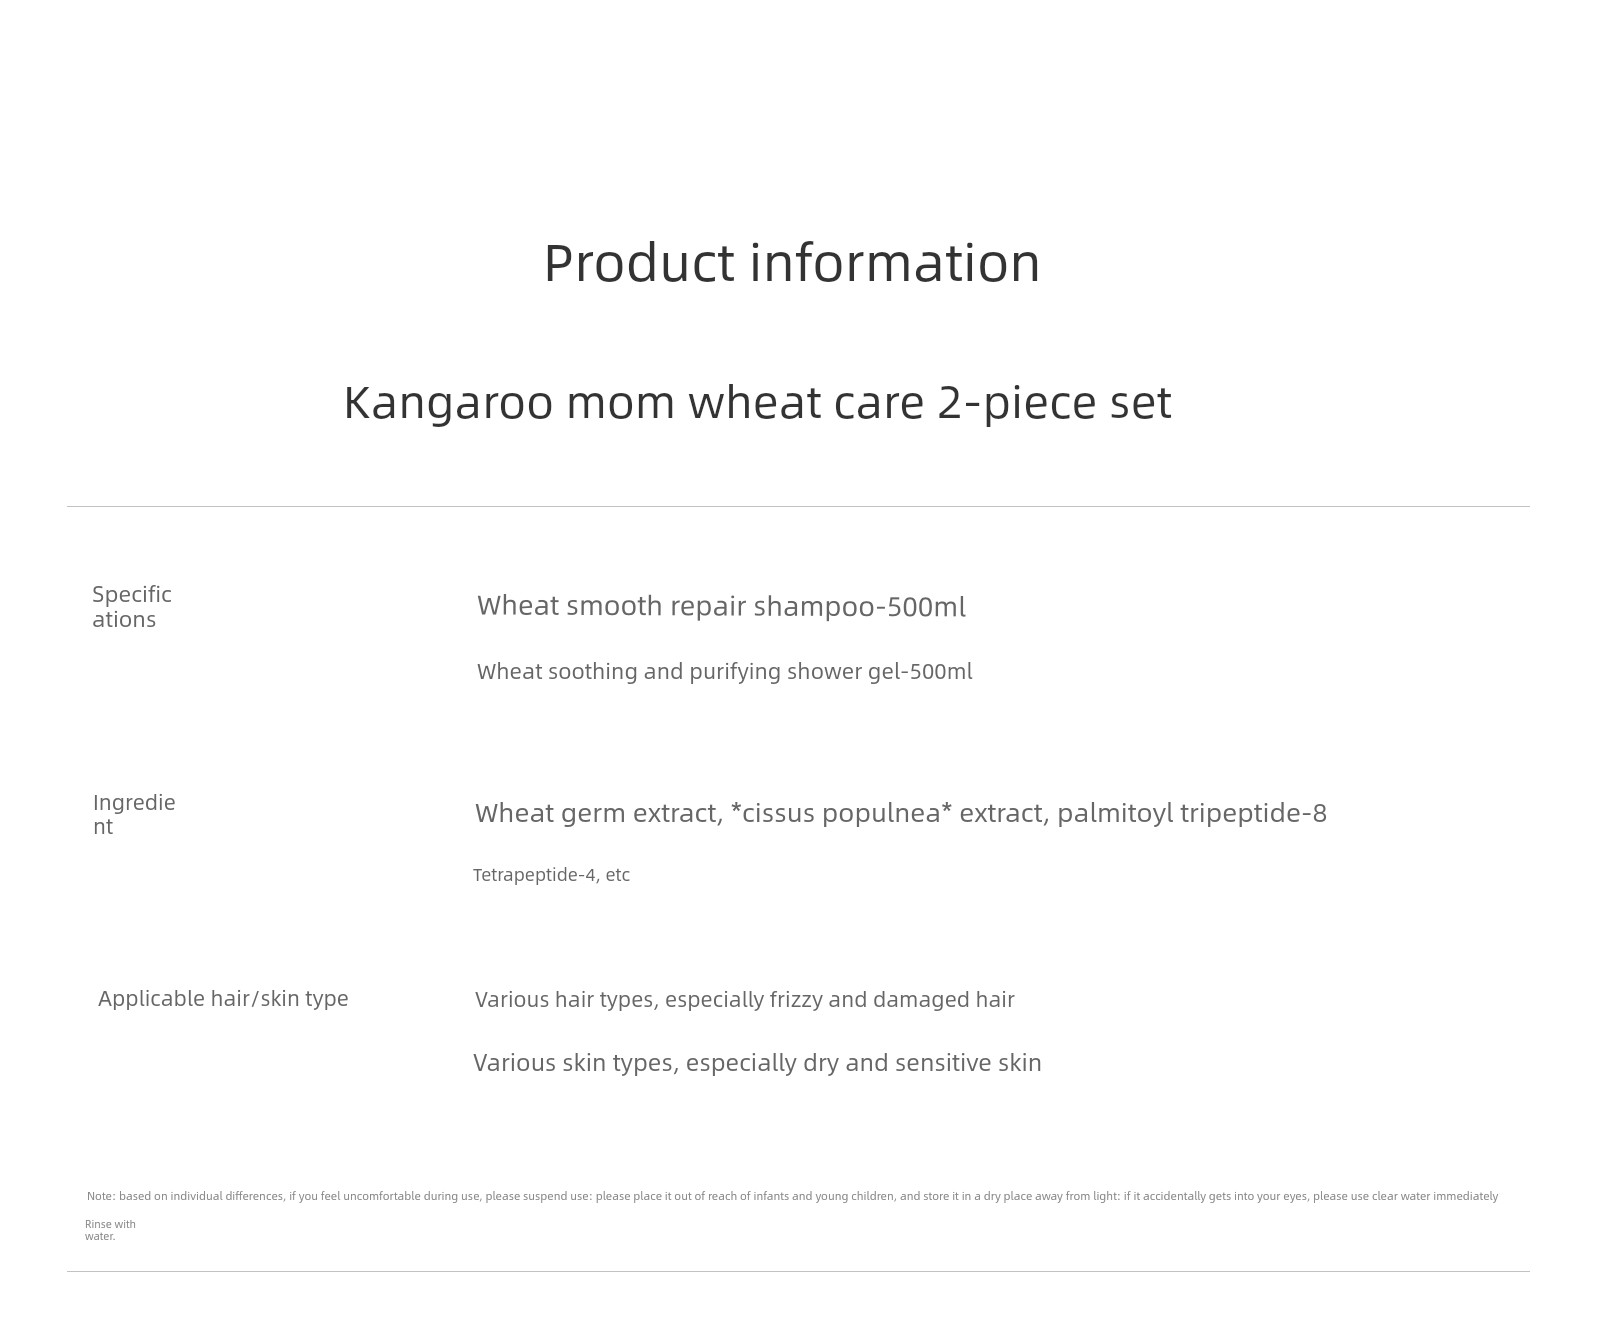Click the Product information heading
Viewport: 1600px width, 1339px height.
click(x=792, y=264)
